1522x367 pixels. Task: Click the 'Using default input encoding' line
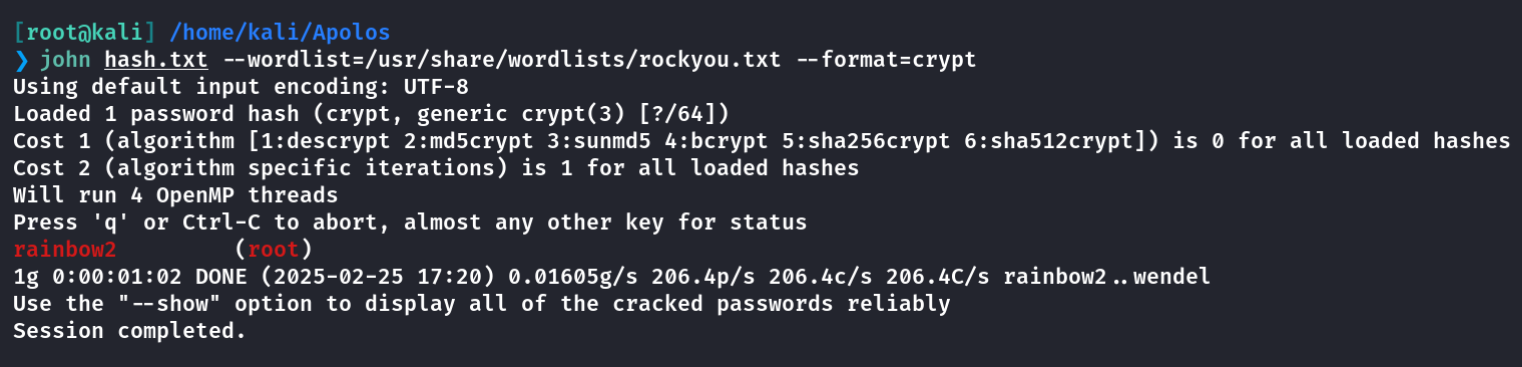click(x=241, y=87)
